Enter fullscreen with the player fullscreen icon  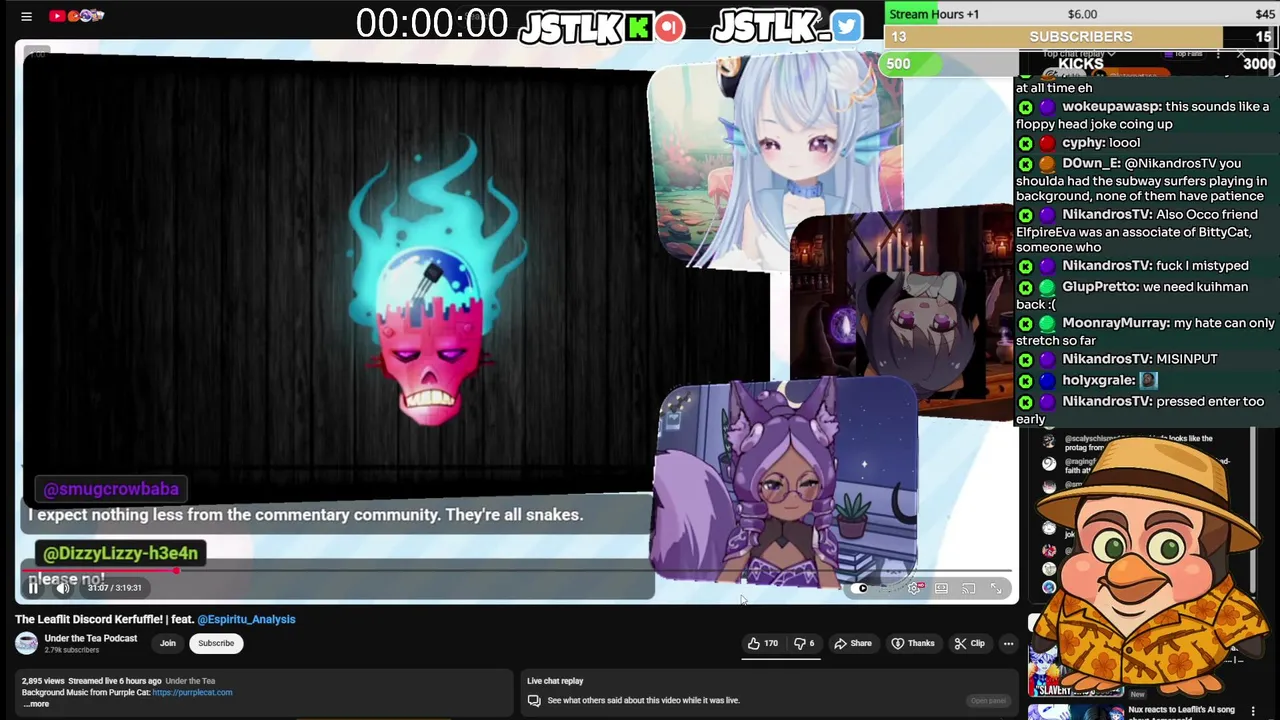(x=996, y=589)
